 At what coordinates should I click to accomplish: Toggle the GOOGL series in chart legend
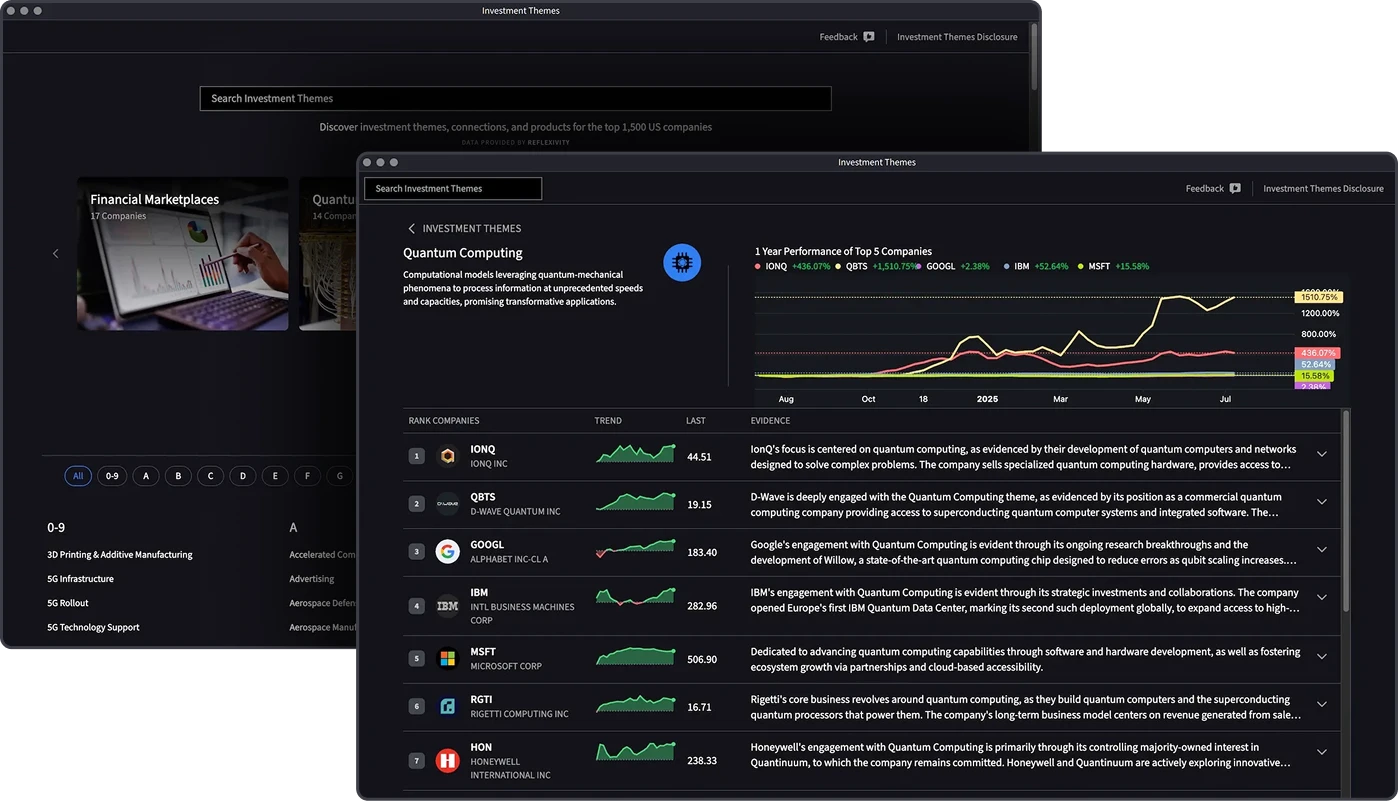click(954, 267)
